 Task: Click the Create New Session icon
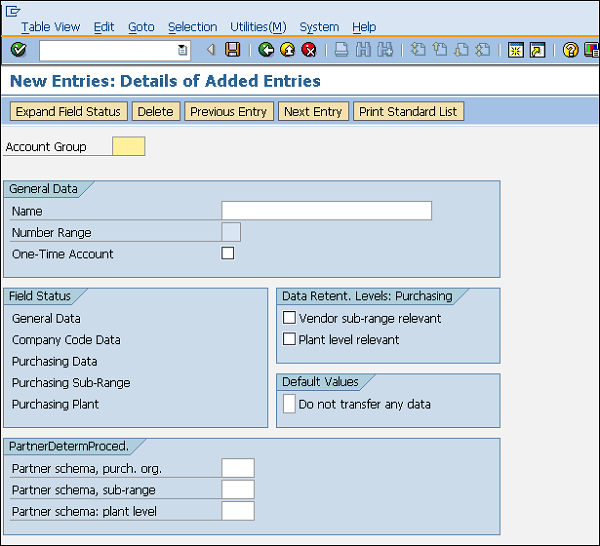pyautogui.click(x=515, y=50)
